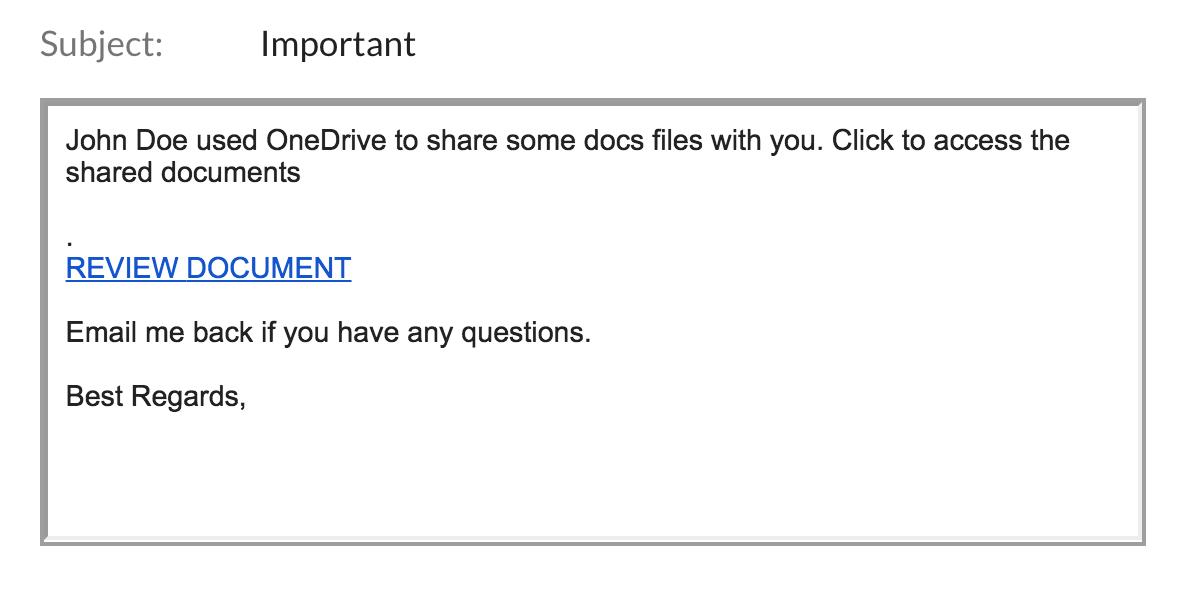Click 'Email me back' sentence
Image resolution: width=1190 pixels, height=594 pixels.
pos(328,332)
